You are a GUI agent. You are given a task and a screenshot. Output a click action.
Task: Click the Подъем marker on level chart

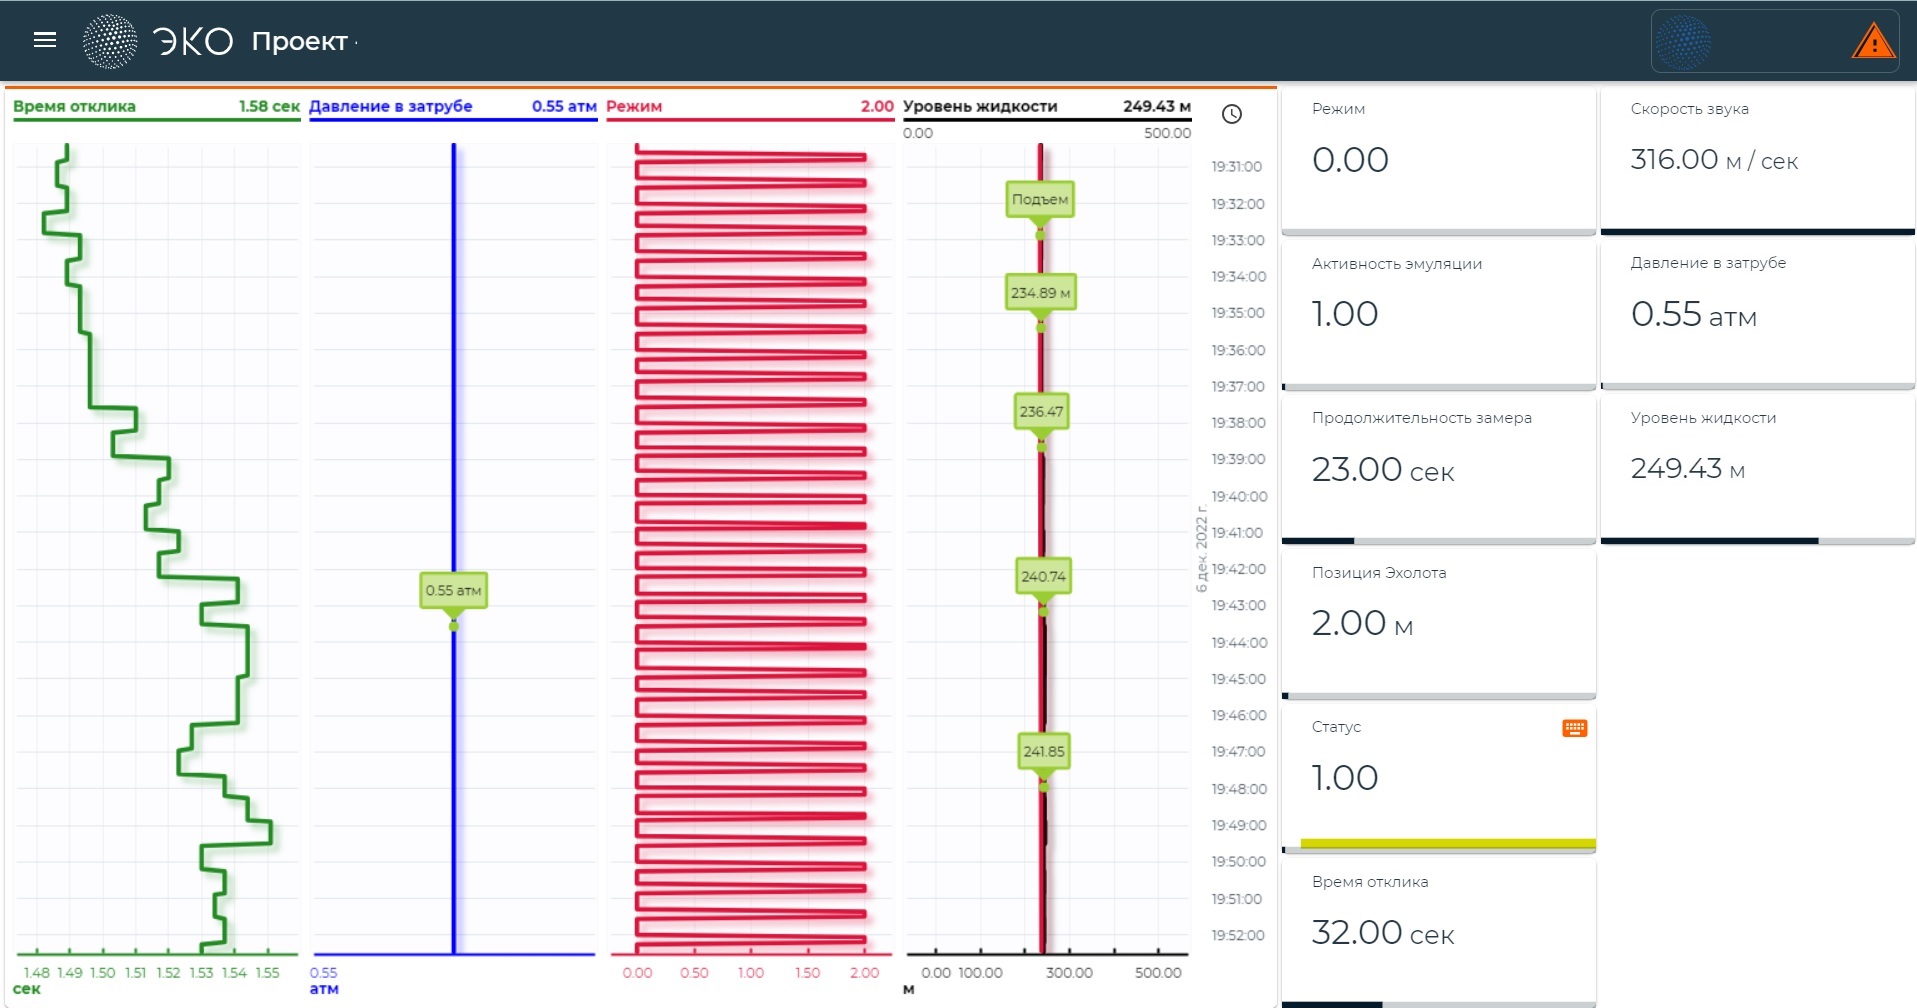point(1040,199)
